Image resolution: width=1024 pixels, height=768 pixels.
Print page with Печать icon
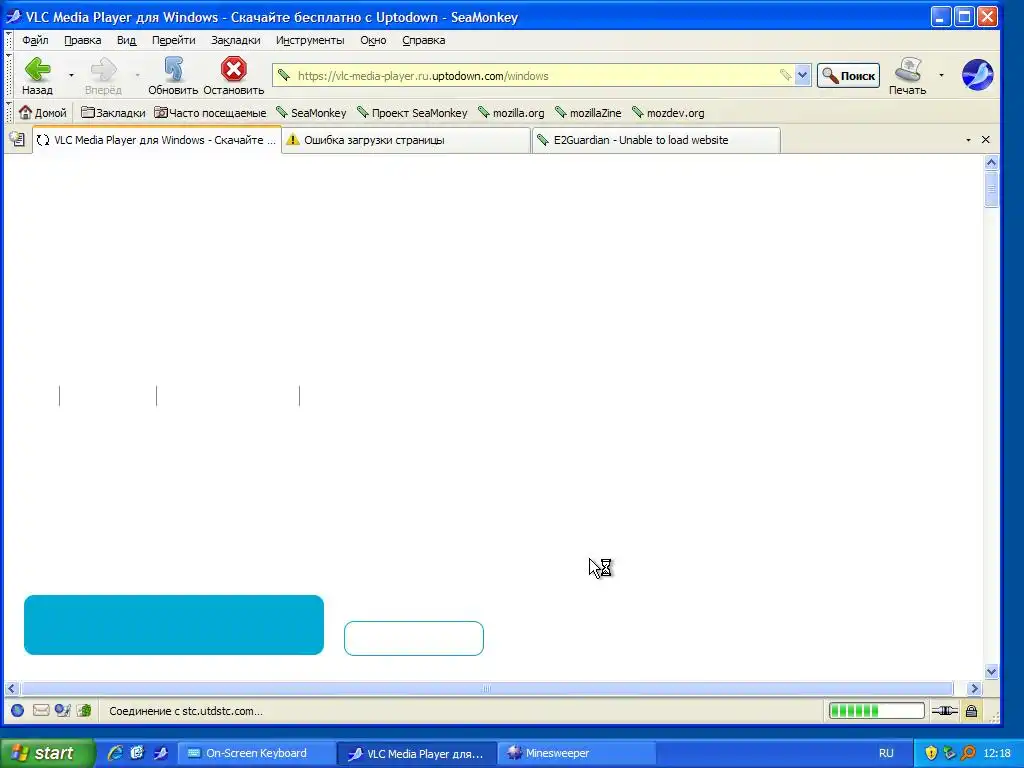(x=907, y=76)
